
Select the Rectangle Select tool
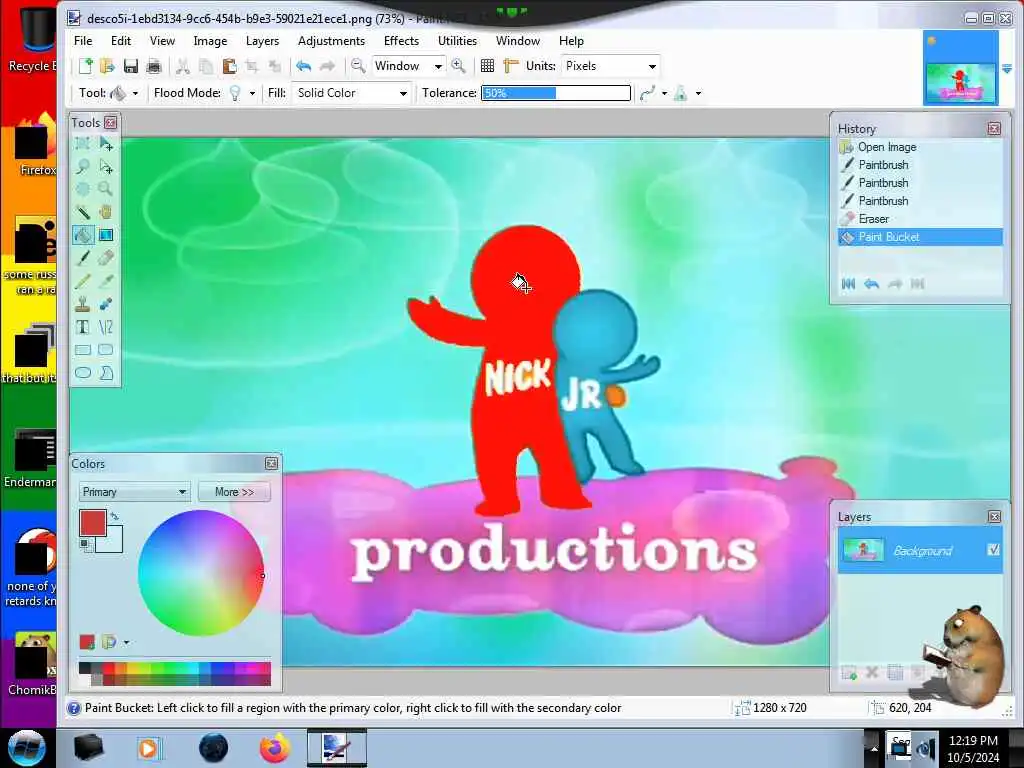point(82,144)
